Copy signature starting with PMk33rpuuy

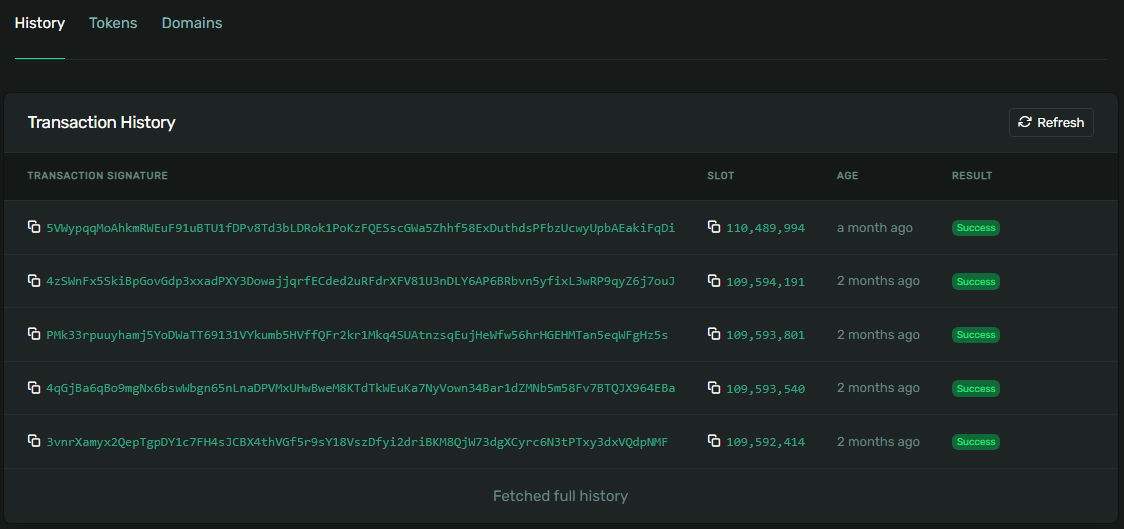34,333
